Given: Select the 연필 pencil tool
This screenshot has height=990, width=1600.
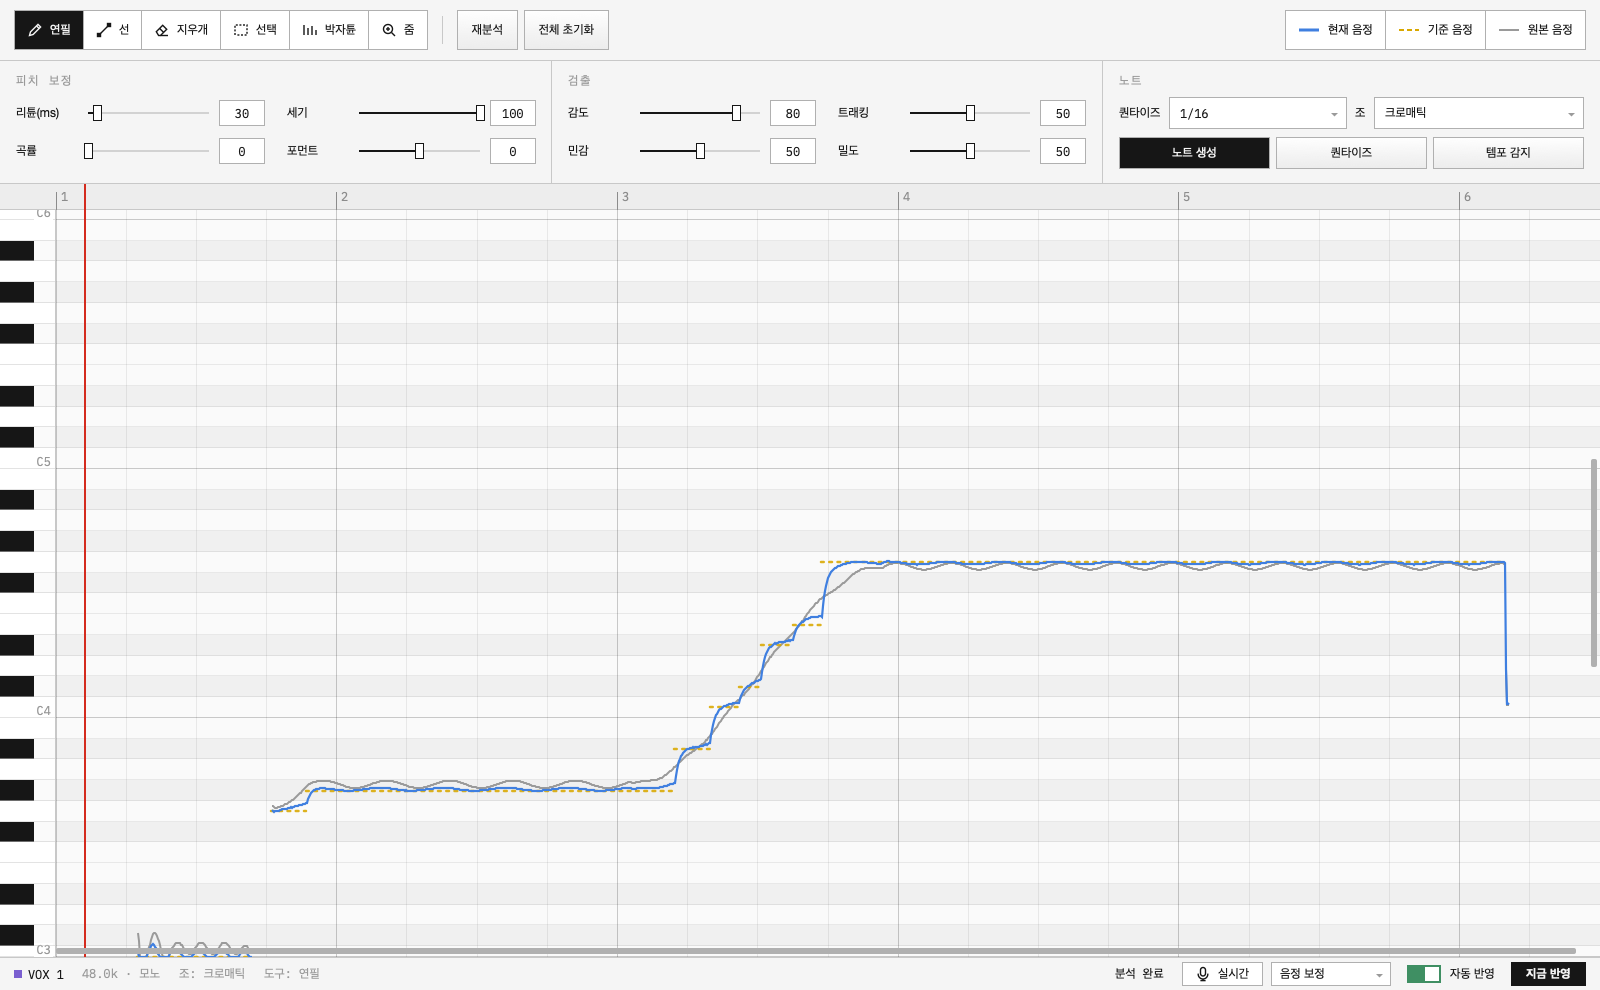Looking at the screenshot, I should coord(49,30).
